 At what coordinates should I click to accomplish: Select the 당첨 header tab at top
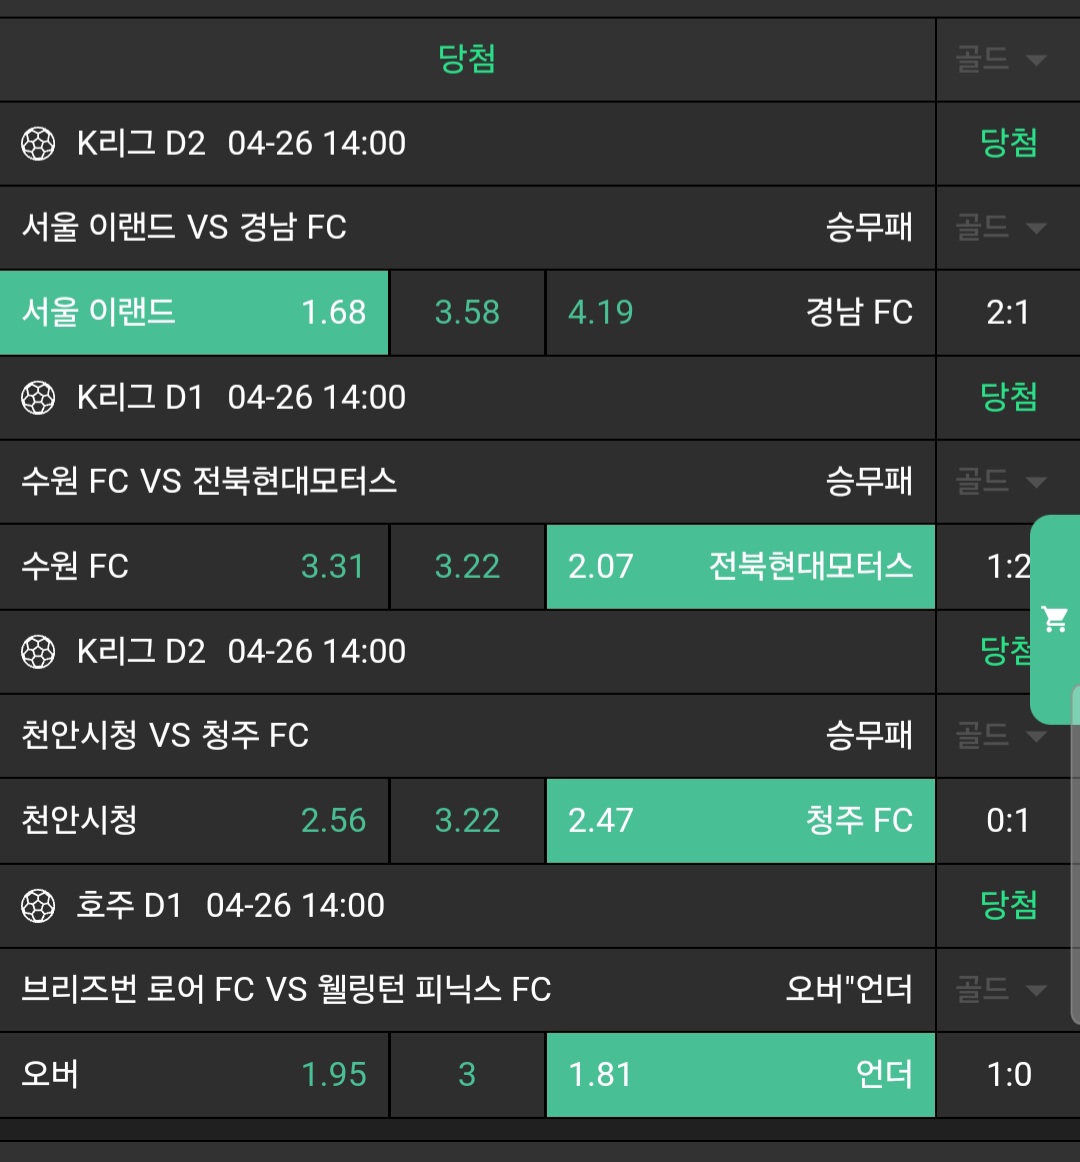click(x=467, y=59)
